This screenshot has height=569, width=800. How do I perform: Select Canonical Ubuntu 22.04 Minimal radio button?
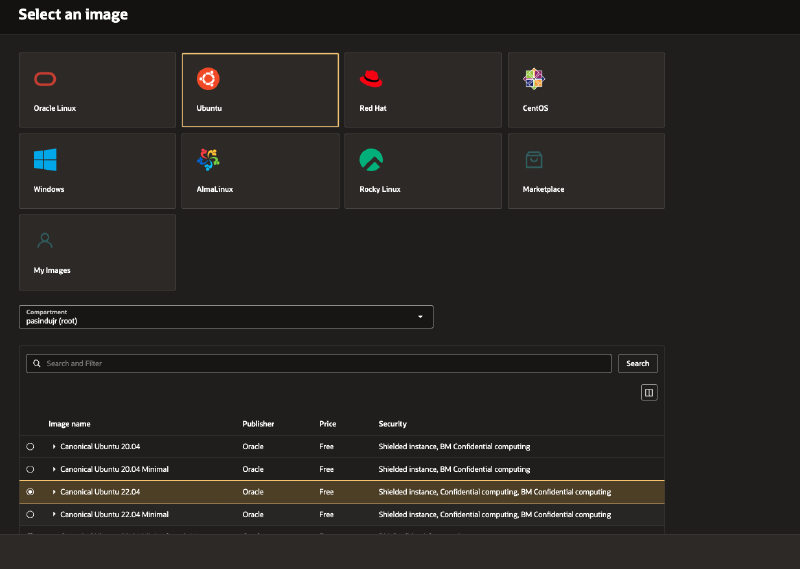30,514
